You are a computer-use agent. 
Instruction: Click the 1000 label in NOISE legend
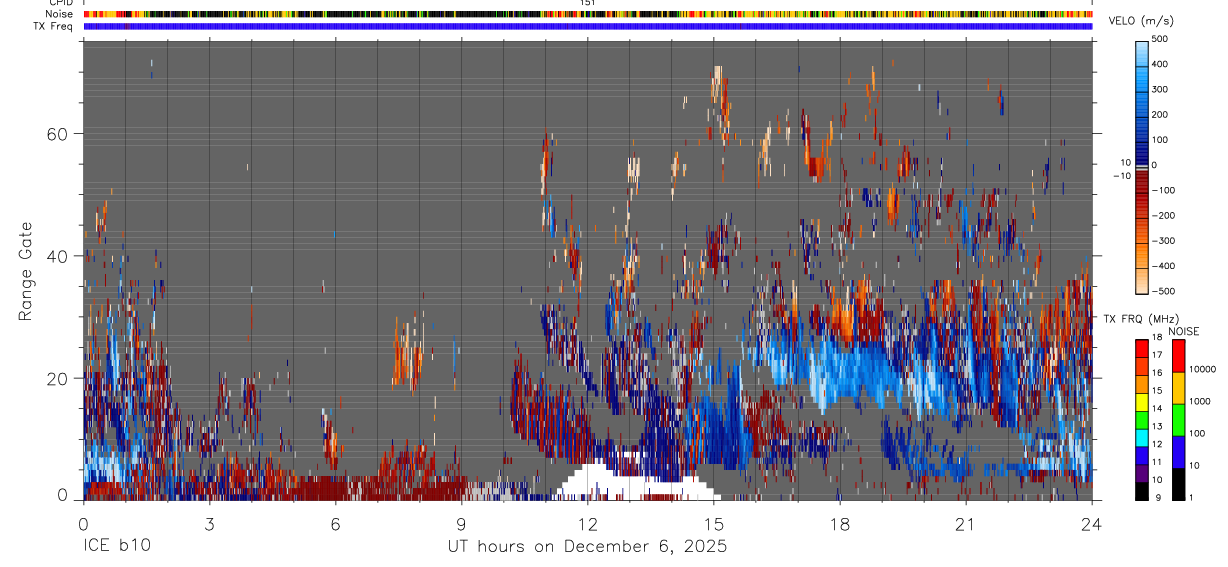pyautogui.click(x=1198, y=401)
